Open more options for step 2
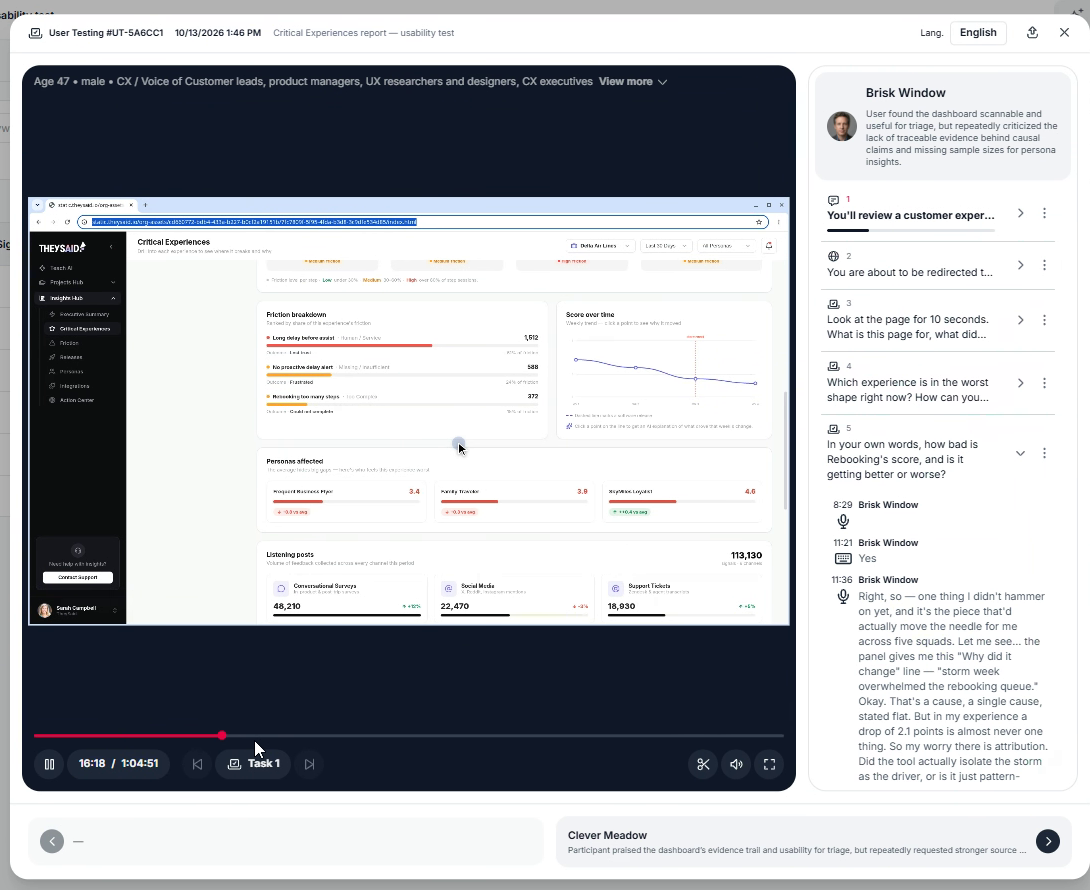The width and height of the screenshot is (1090, 890). click(x=1044, y=265)
